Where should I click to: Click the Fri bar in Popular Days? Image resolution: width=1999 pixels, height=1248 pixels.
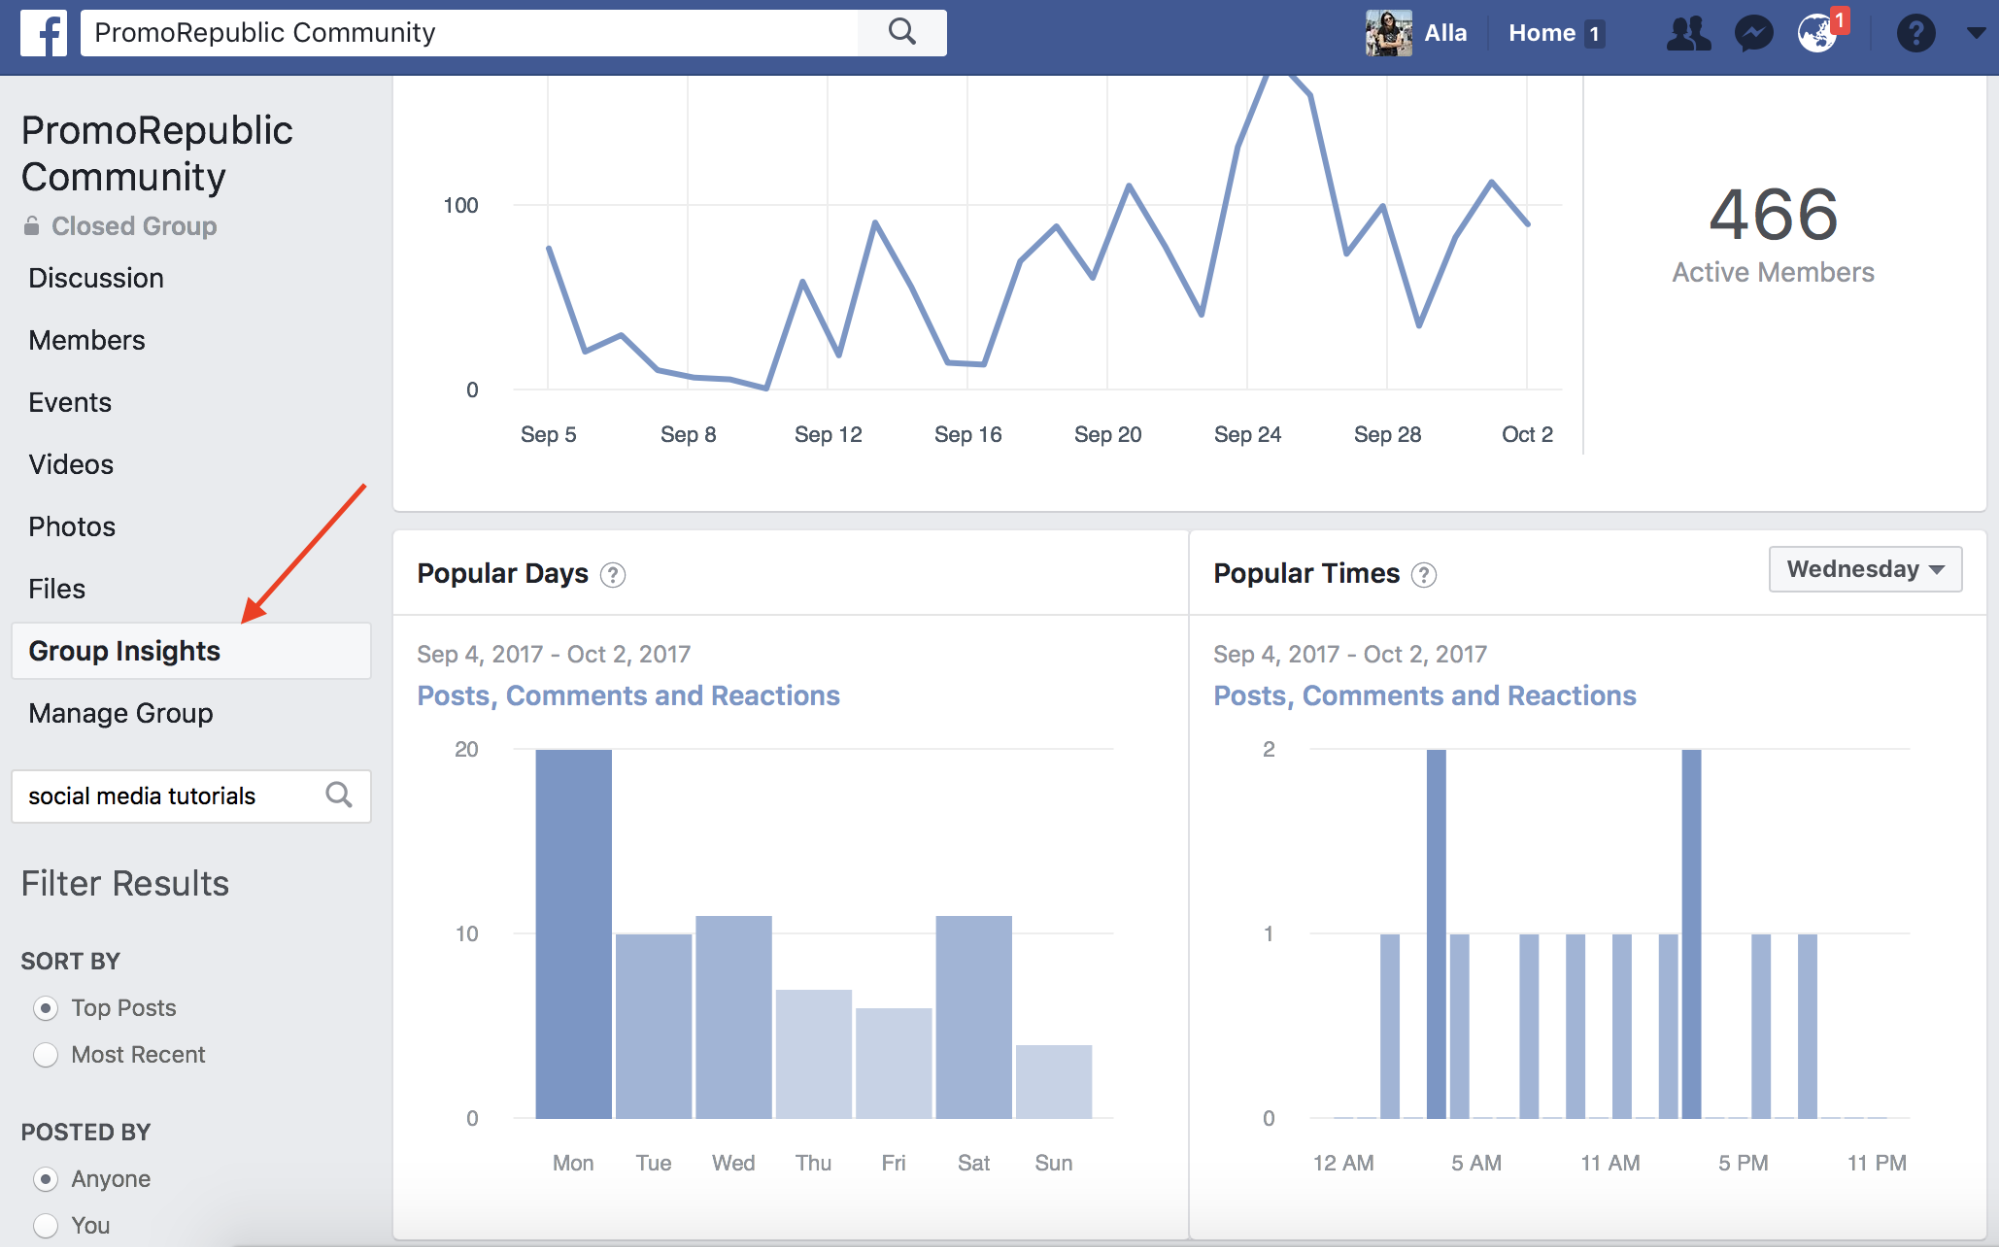[x=893, y=1063]
